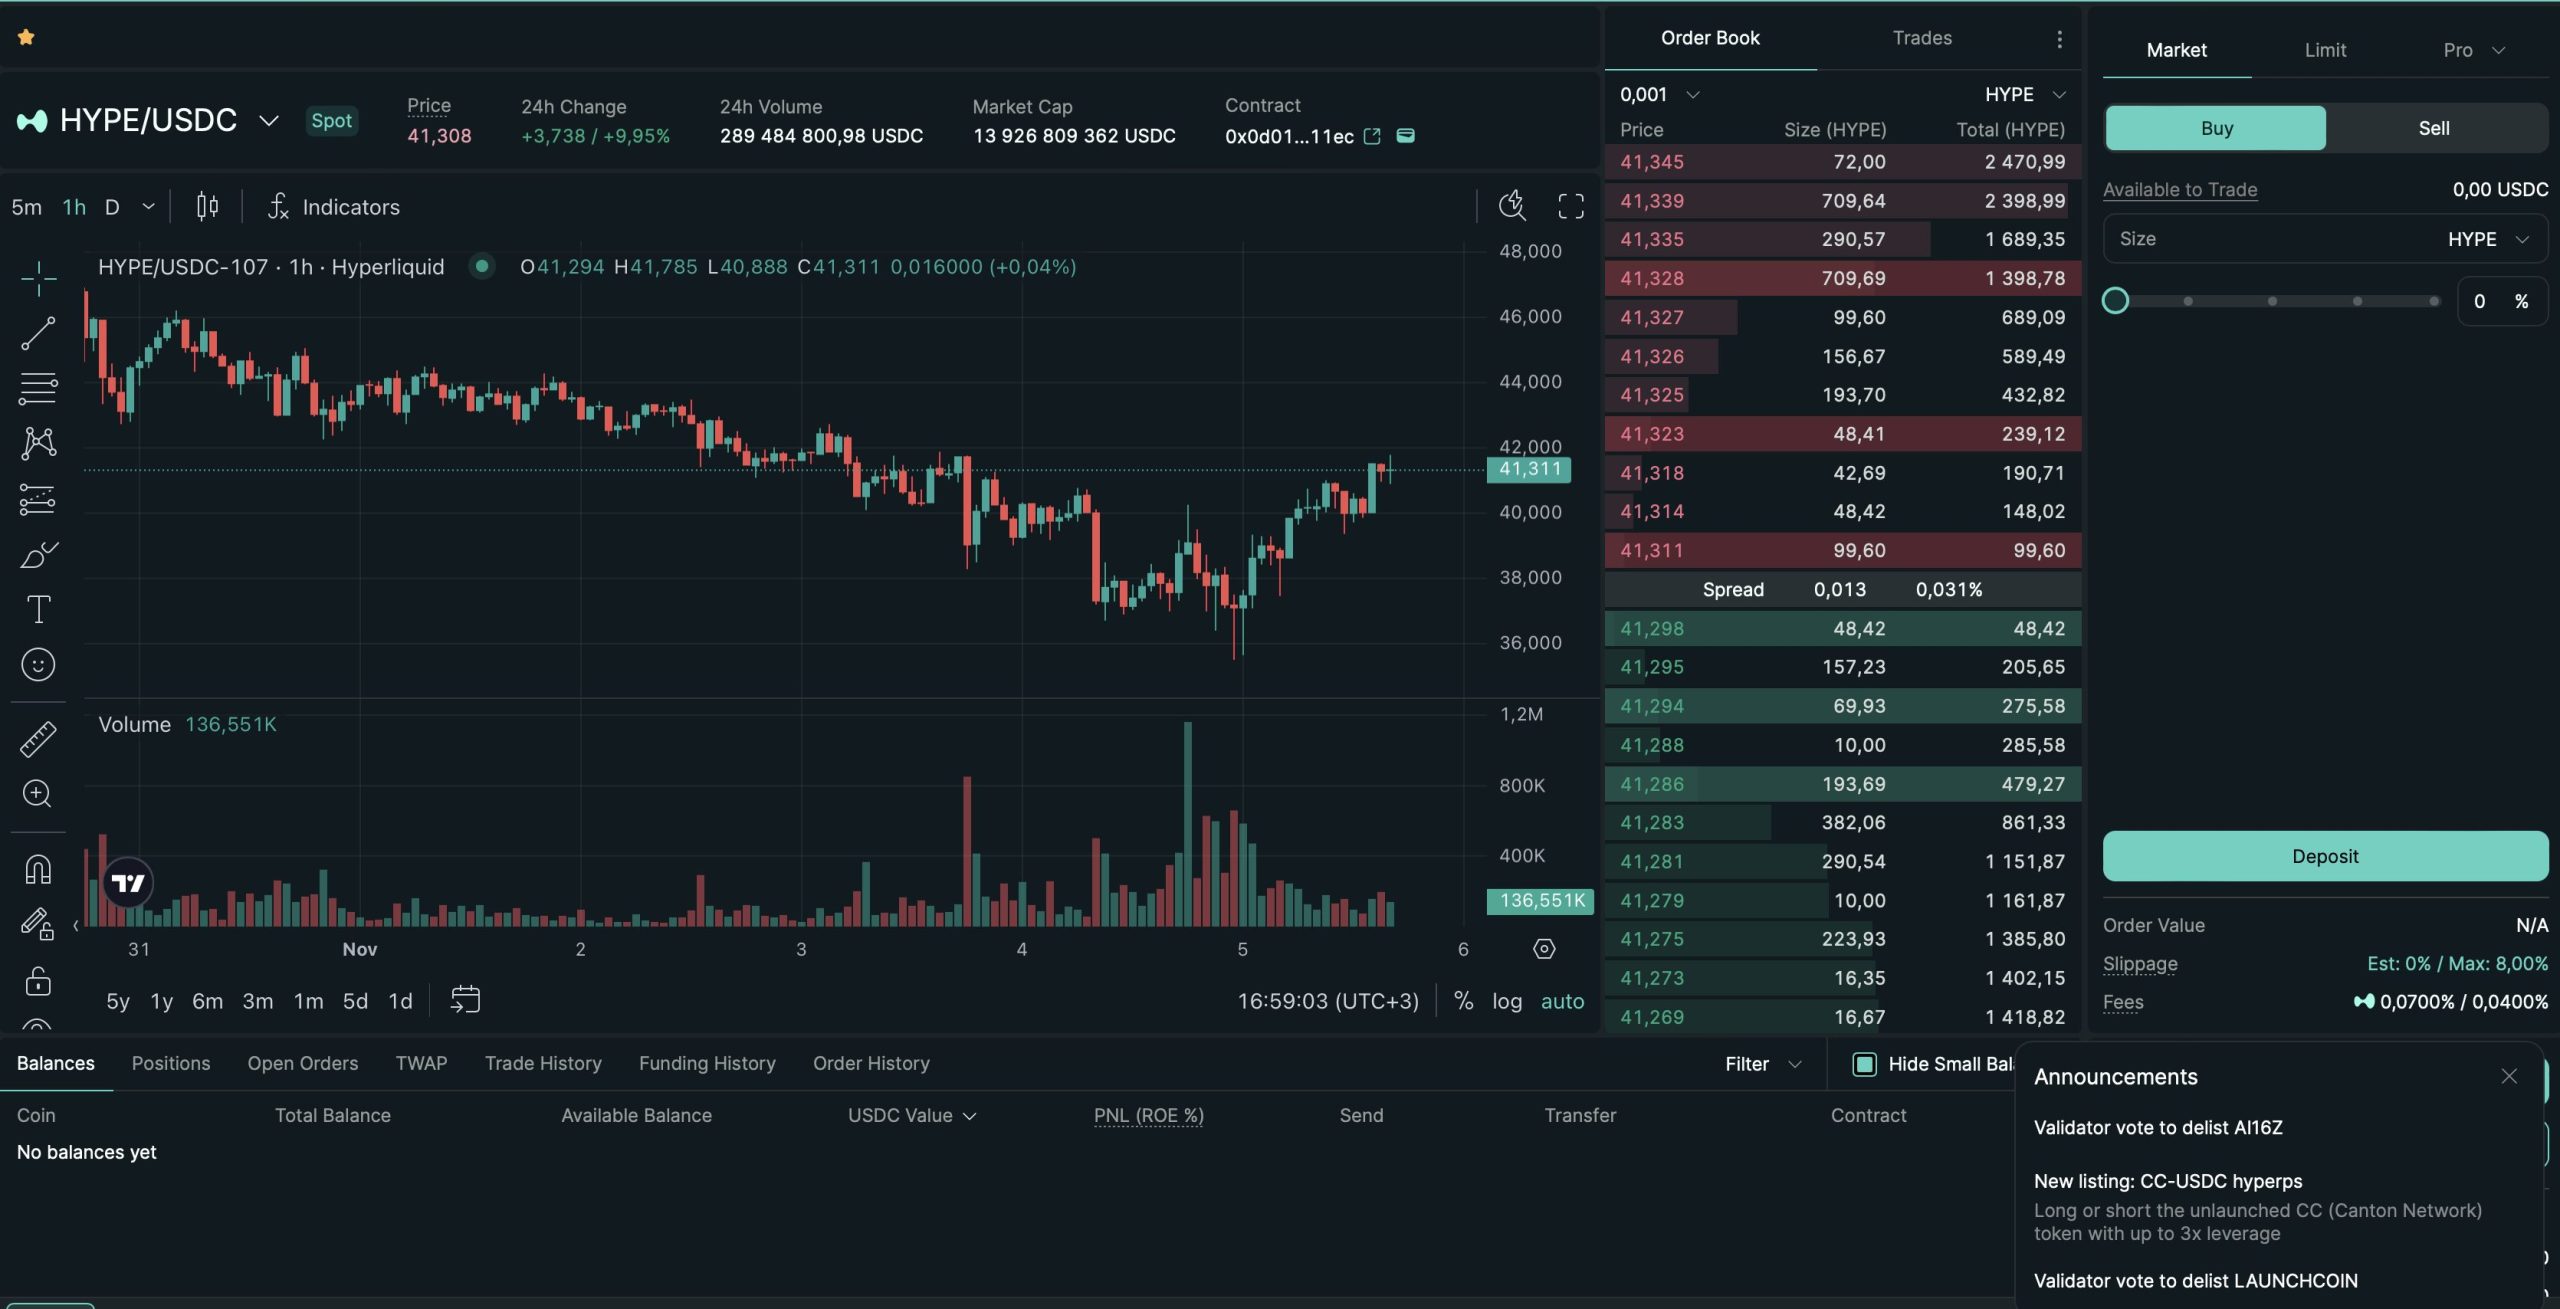Select the text annotation tool
Image resolution: width=2560 pixels, height=1309 pixels.
(38, 609)
